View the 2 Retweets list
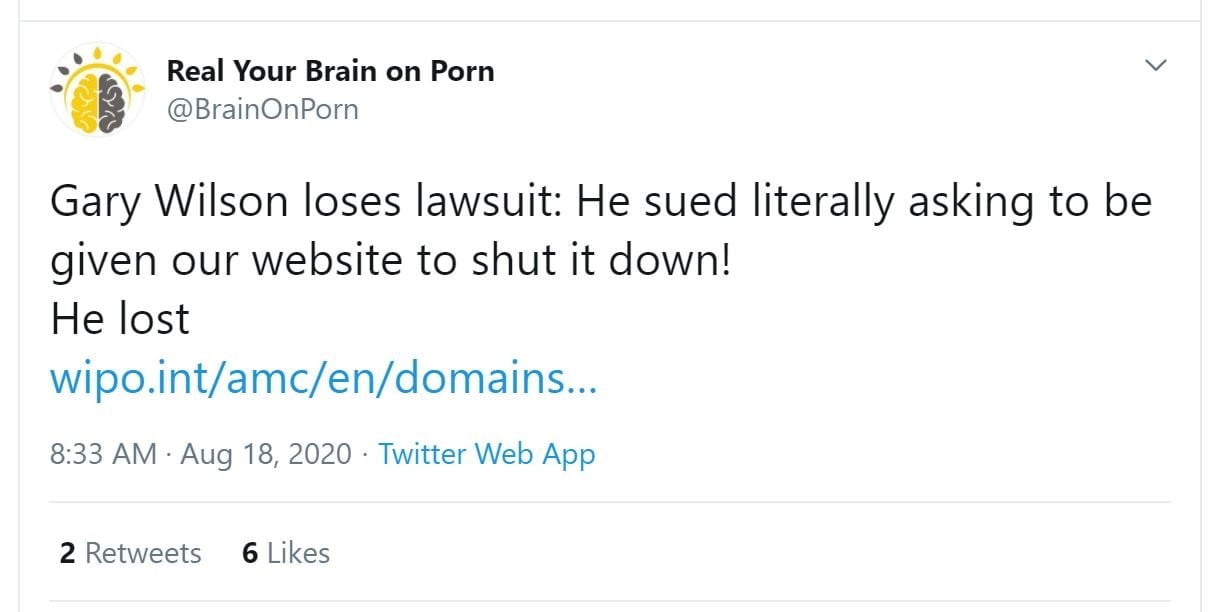1212x612 pixels. (x=130, y=553)
